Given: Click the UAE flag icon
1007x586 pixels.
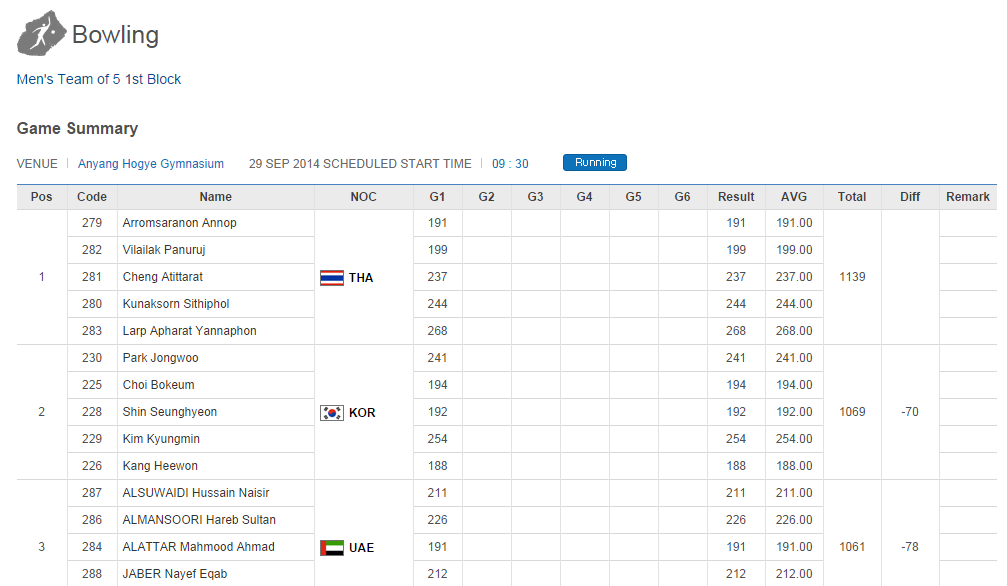Looking at the screenshot, I should 331,547.
